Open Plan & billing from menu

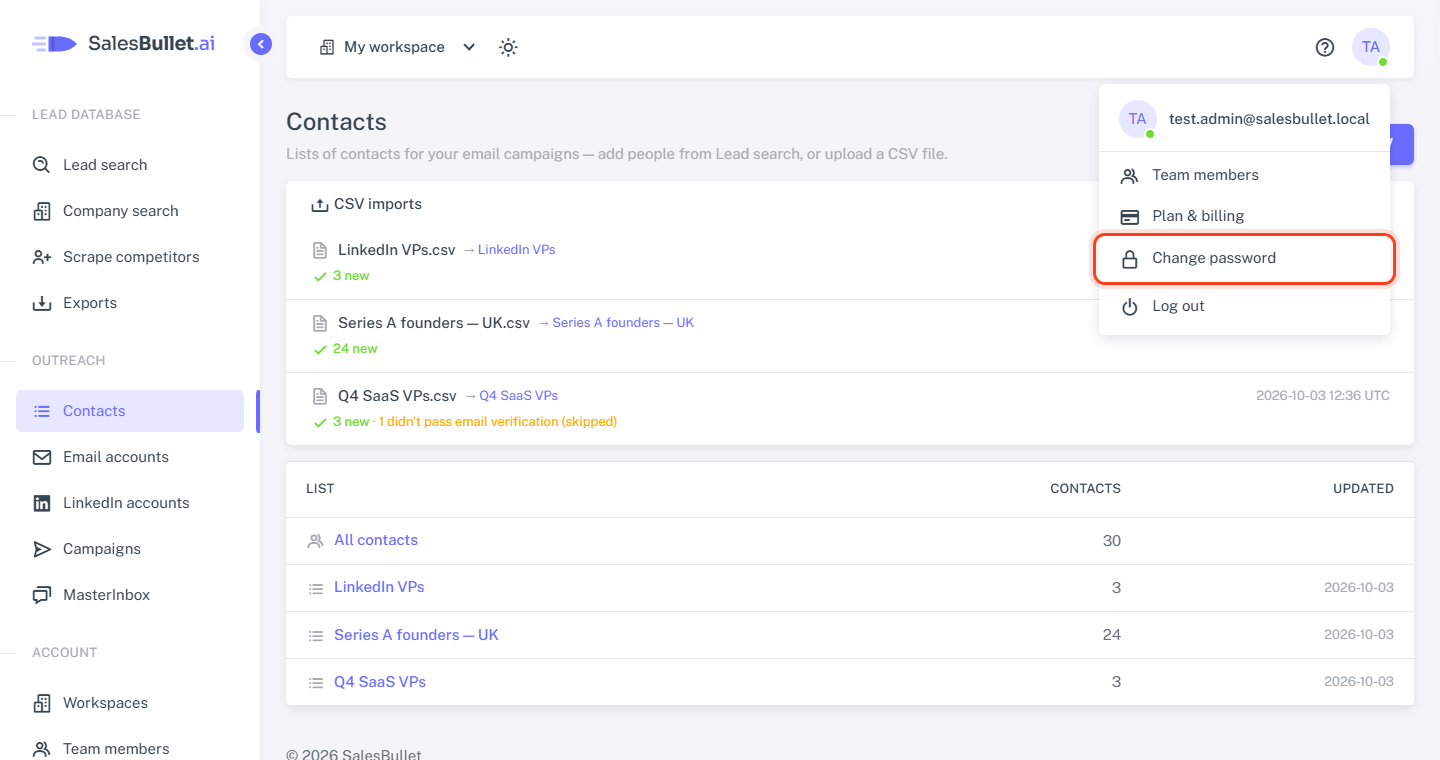coord(1244,216)
